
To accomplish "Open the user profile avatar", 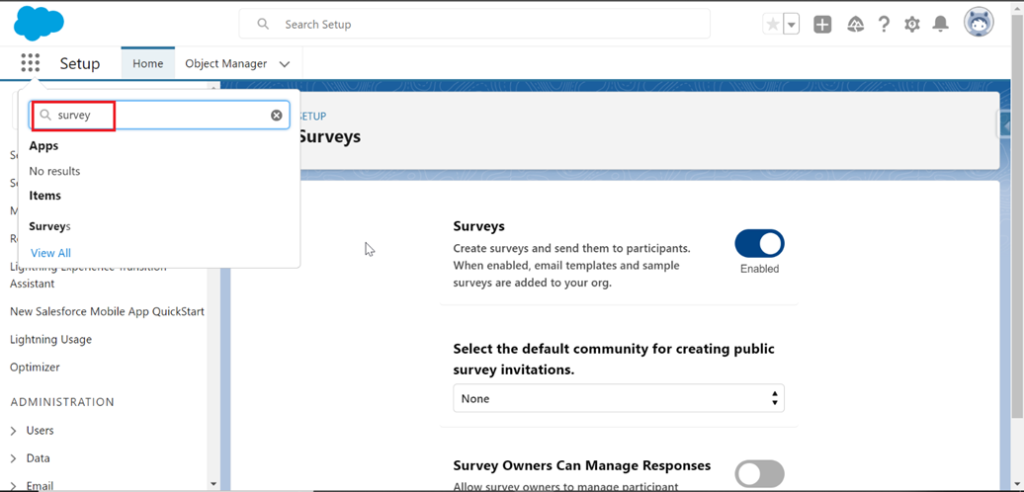I will click(979, 23).
